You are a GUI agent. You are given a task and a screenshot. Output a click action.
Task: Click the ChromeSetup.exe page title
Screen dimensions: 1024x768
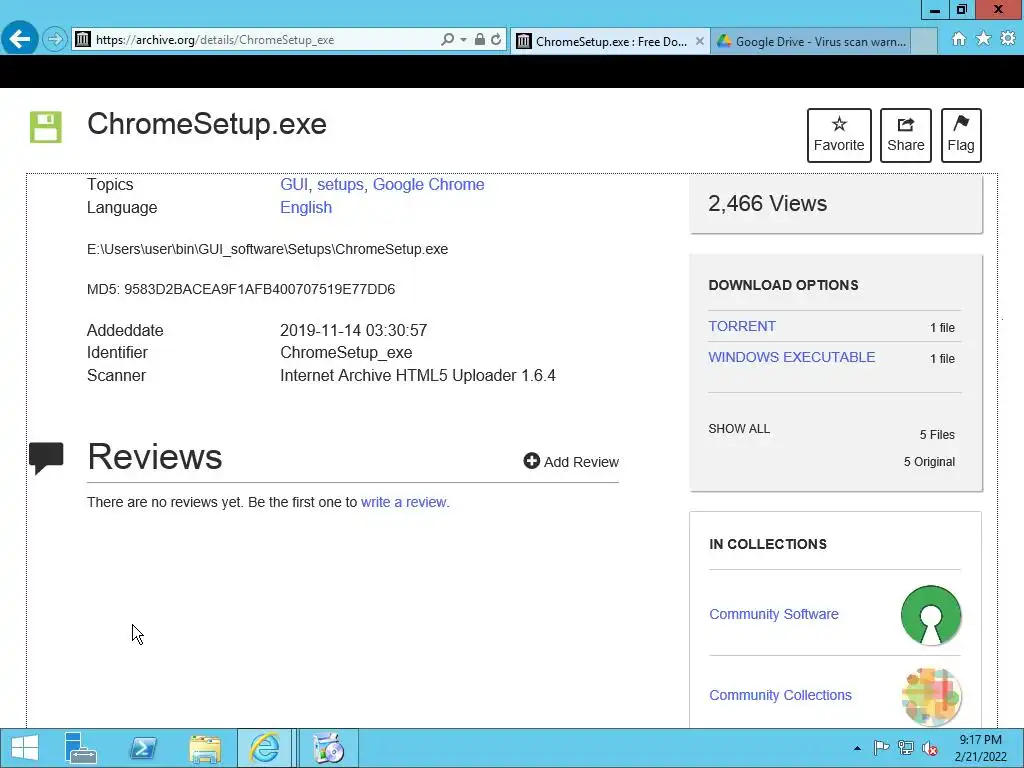click(207, 124)
